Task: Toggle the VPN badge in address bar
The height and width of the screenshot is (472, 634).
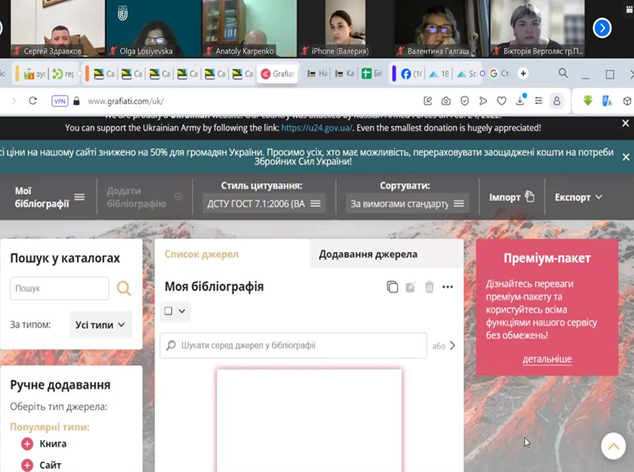Action: tap(59, 101)
